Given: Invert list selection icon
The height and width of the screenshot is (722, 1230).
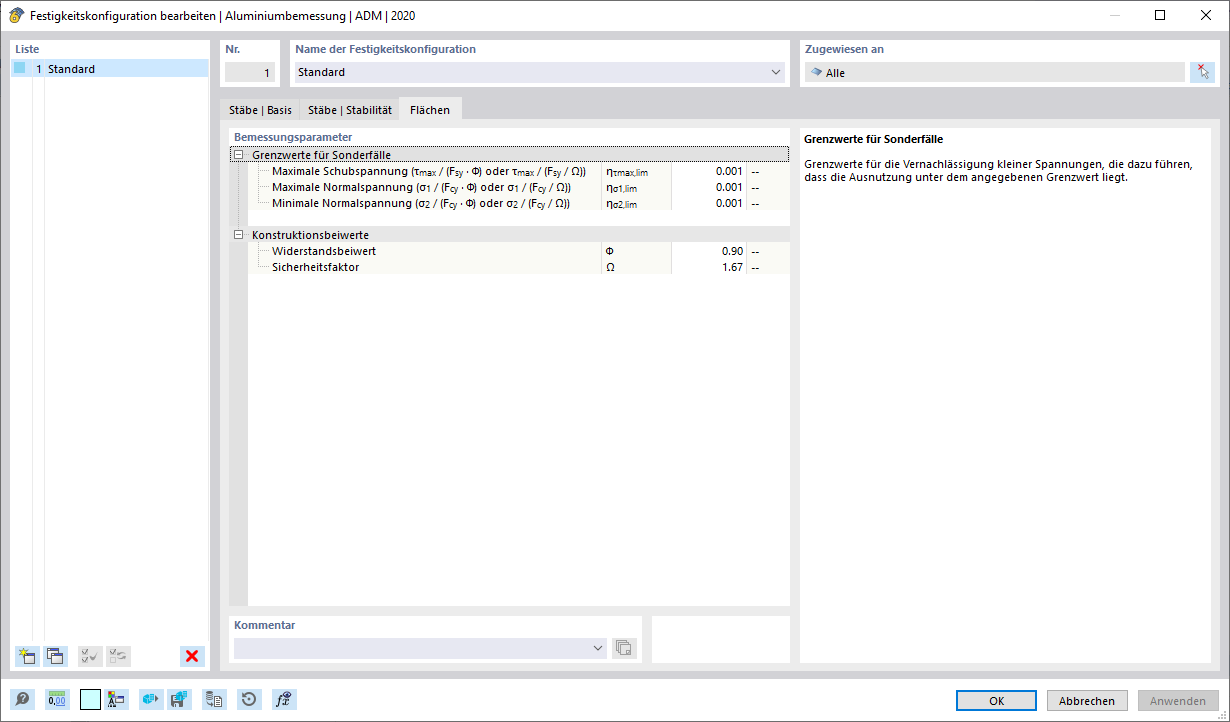Looking at the screenshot, I should pos(119,656).
